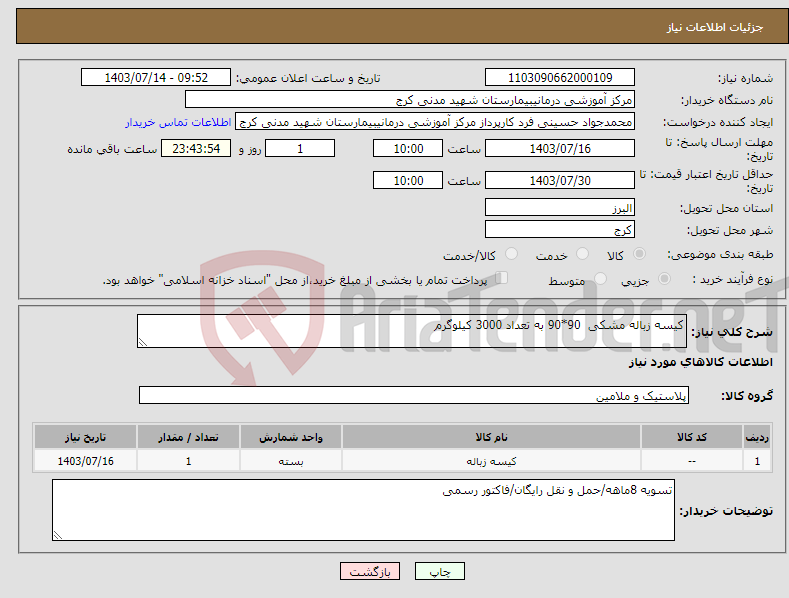The image size is (789, 598).
Task: Click the گروه کالا field پلاستیک و ملامین
Action: 414,396
